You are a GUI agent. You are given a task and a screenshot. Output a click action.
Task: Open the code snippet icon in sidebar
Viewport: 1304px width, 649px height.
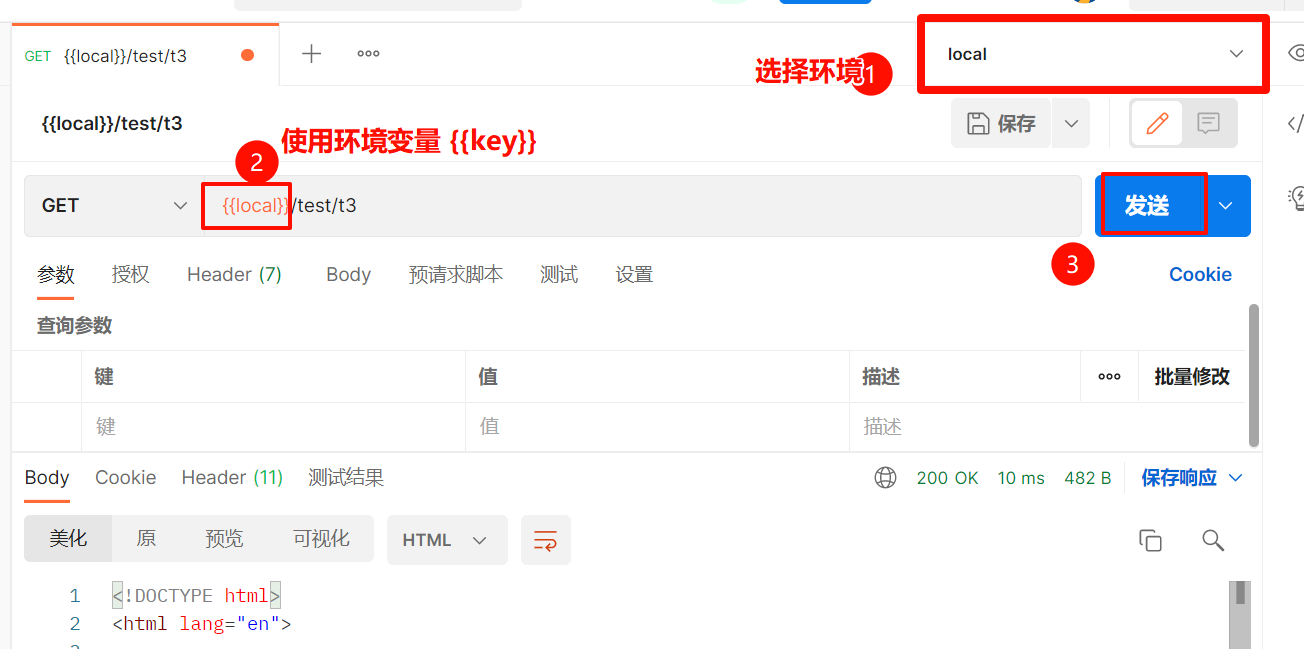pos(1295,124)
